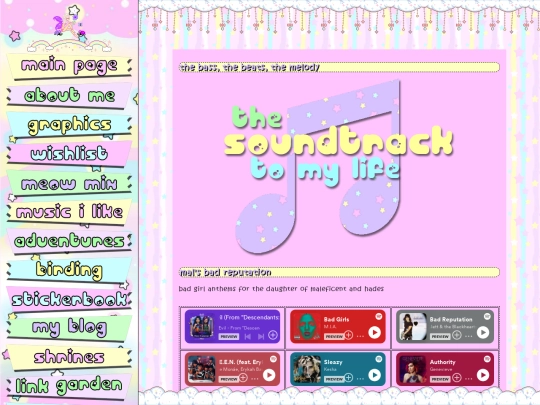Open Sleazy album cover

click(307, 369)
